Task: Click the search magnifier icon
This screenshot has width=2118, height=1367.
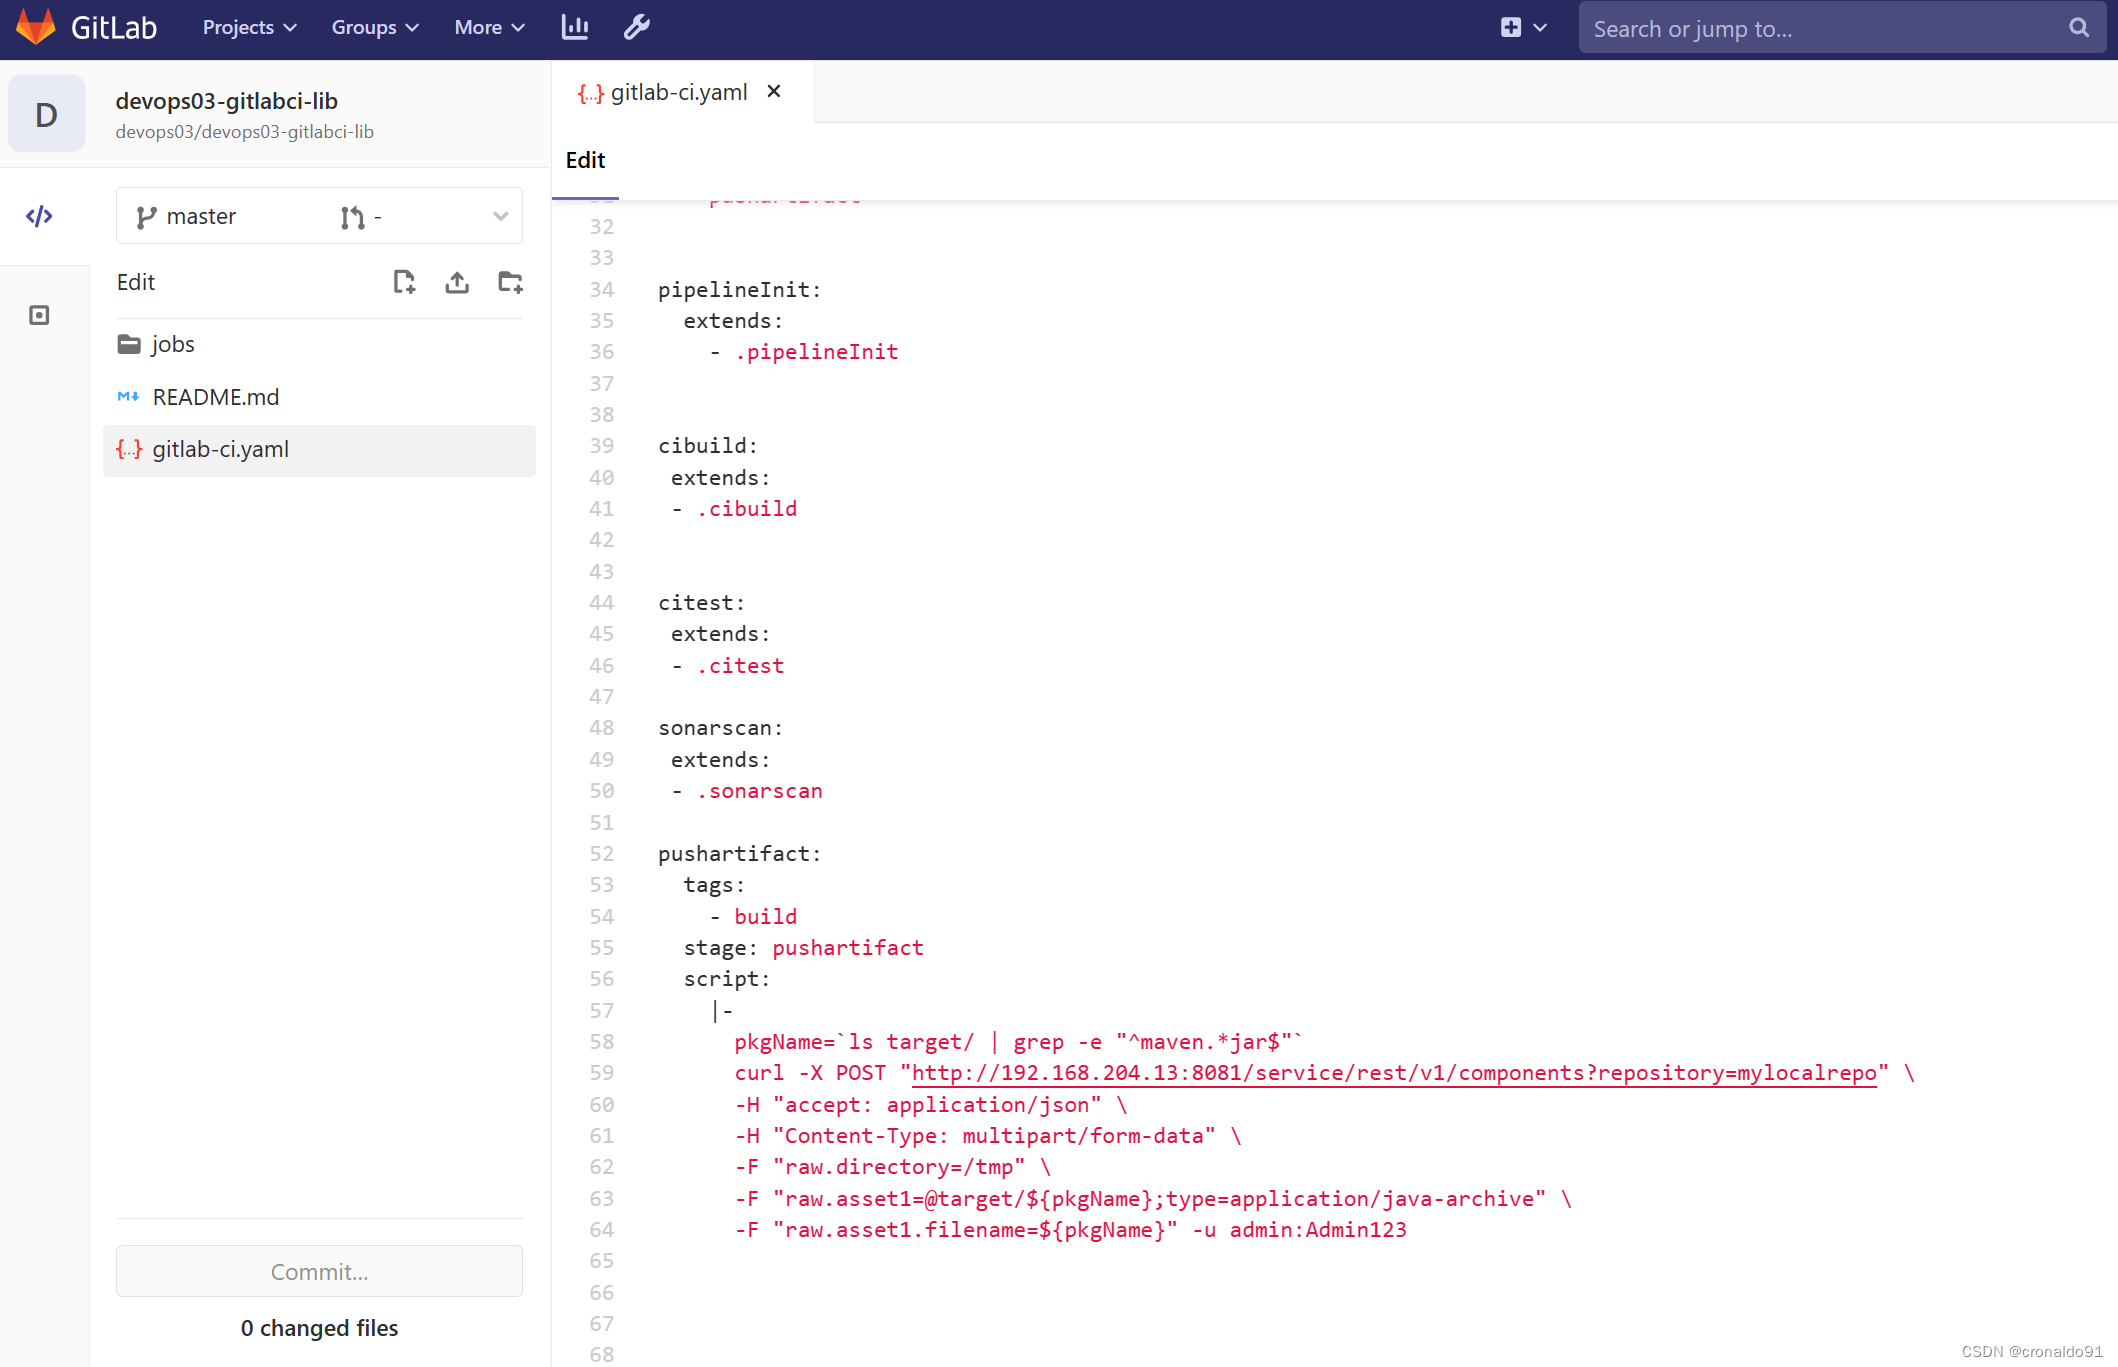Action: [x=2078, y=27]
